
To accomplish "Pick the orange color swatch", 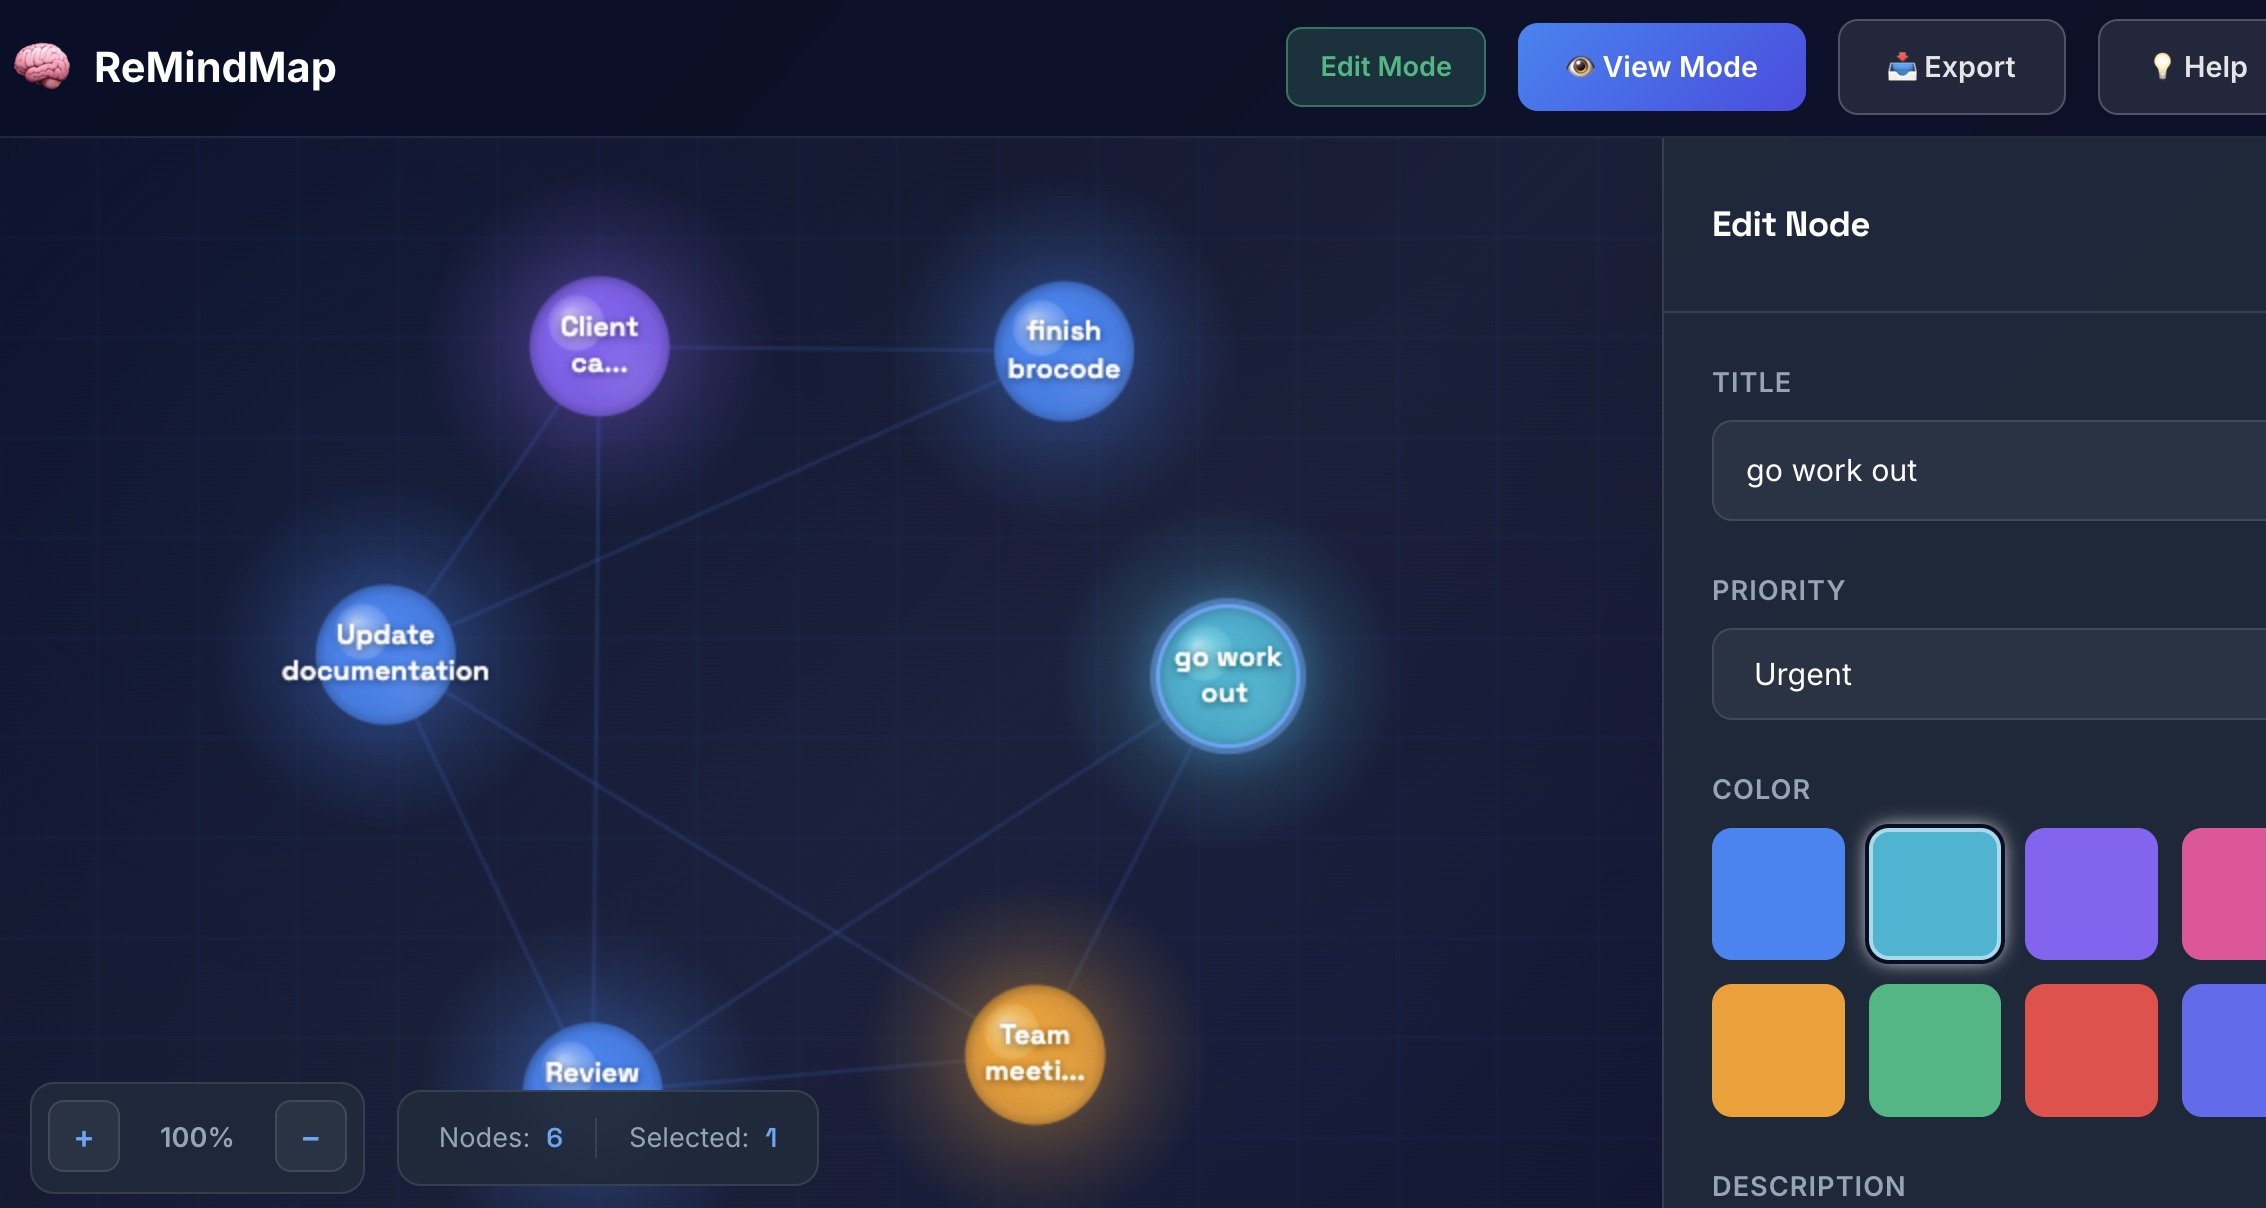I will [x=1778, y=1050].
